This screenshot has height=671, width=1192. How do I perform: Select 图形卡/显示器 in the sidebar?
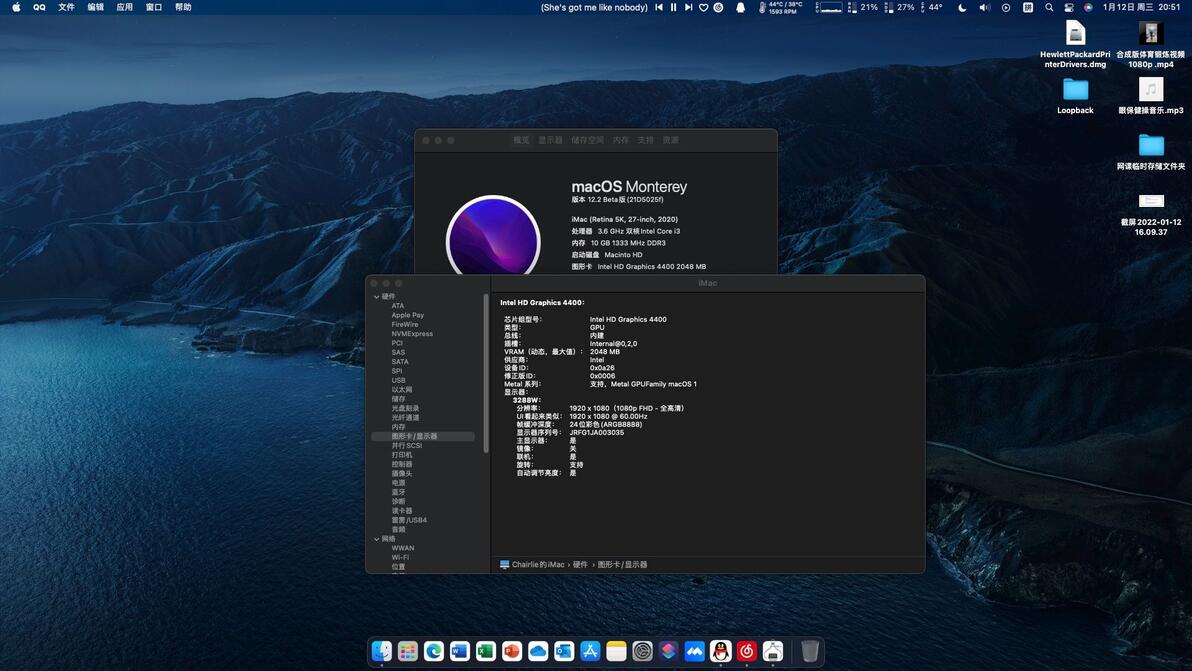coord(423,436)
